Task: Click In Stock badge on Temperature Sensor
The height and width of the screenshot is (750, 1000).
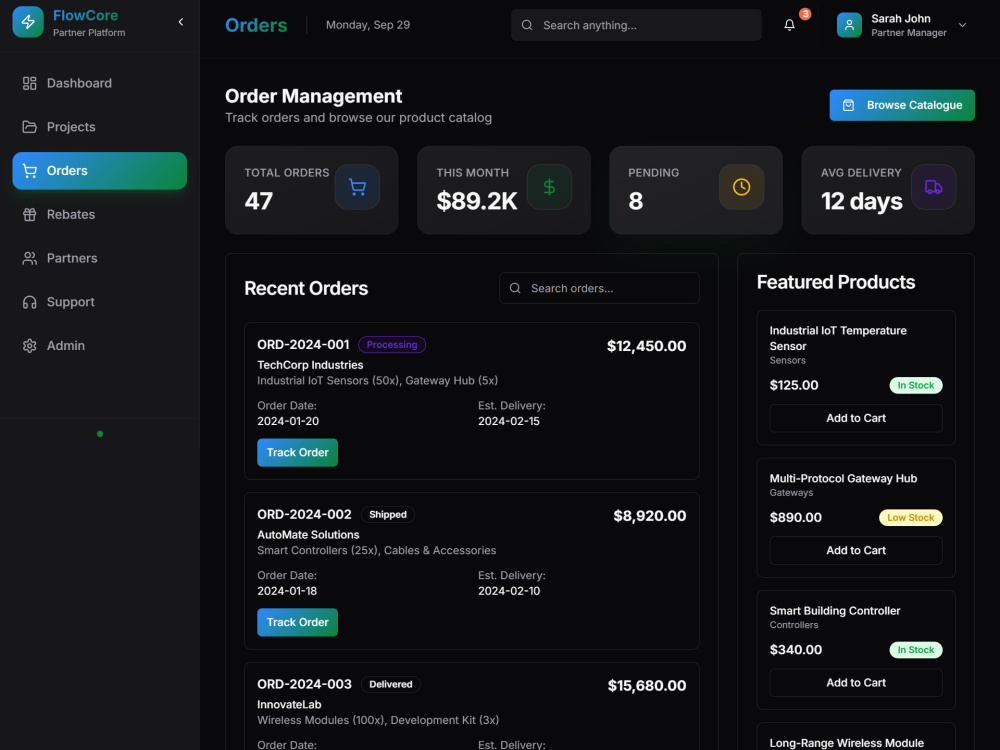Action: (x=916, y=385)
